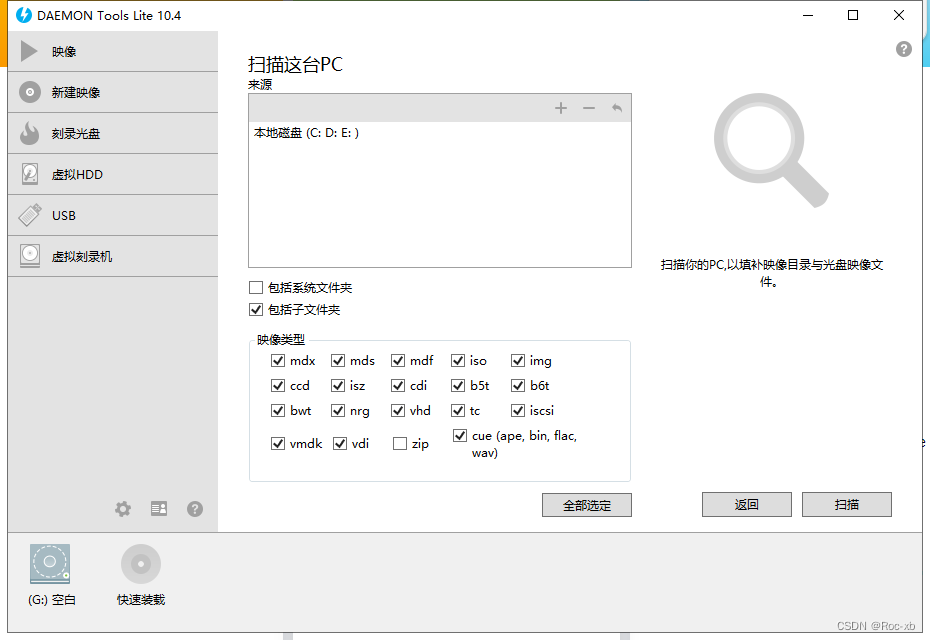Add a source with the plus icon

point(560,108)
